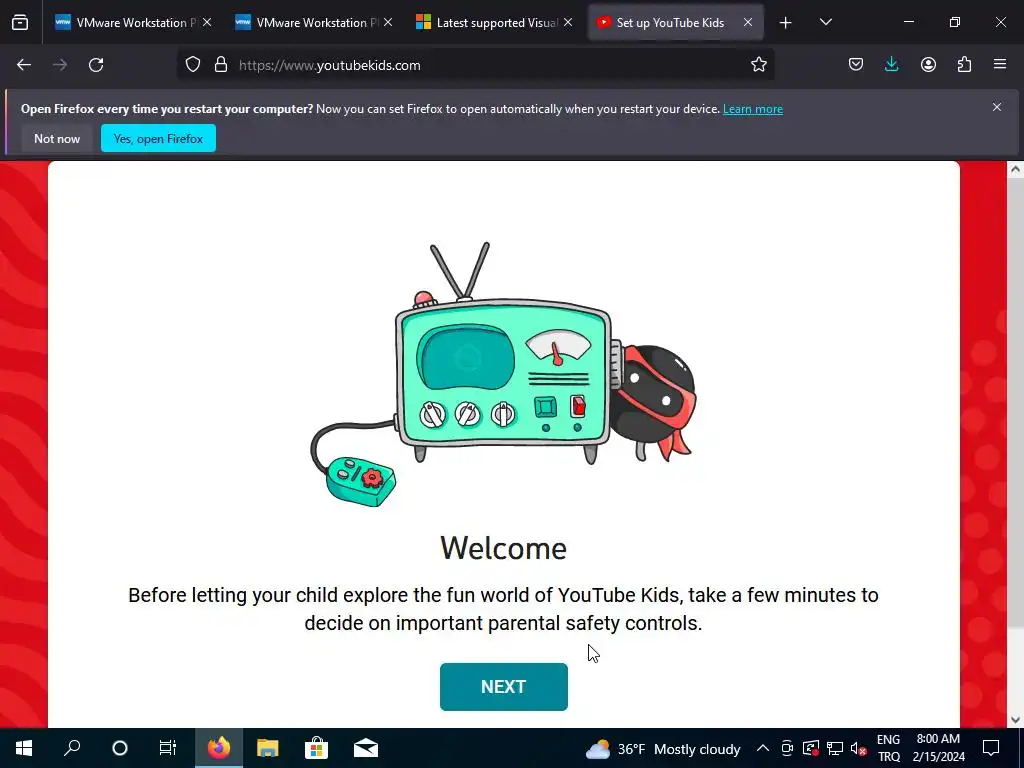Open the Mail app from taskbar
1024x768 pixels.
click(x=366, y=748)
